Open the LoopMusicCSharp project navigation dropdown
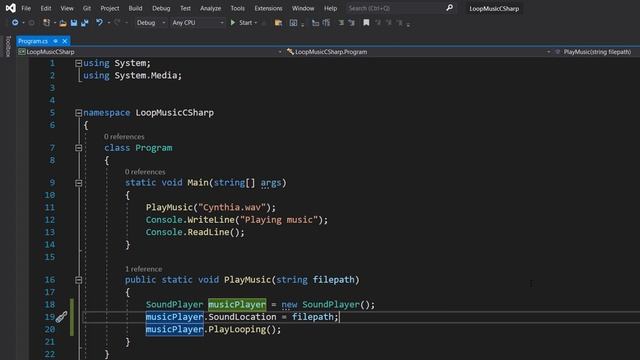The image size is (640, 360). click(x=150, y=52)
